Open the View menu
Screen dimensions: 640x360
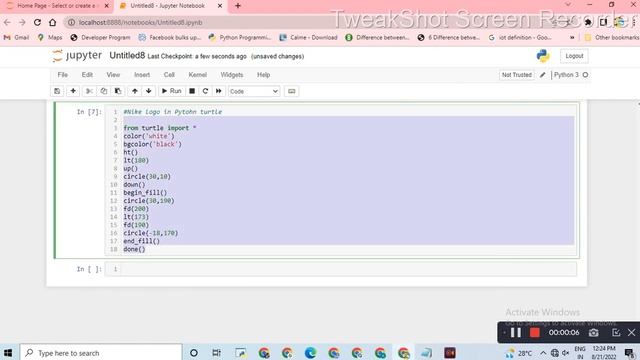tap(113, 75)
